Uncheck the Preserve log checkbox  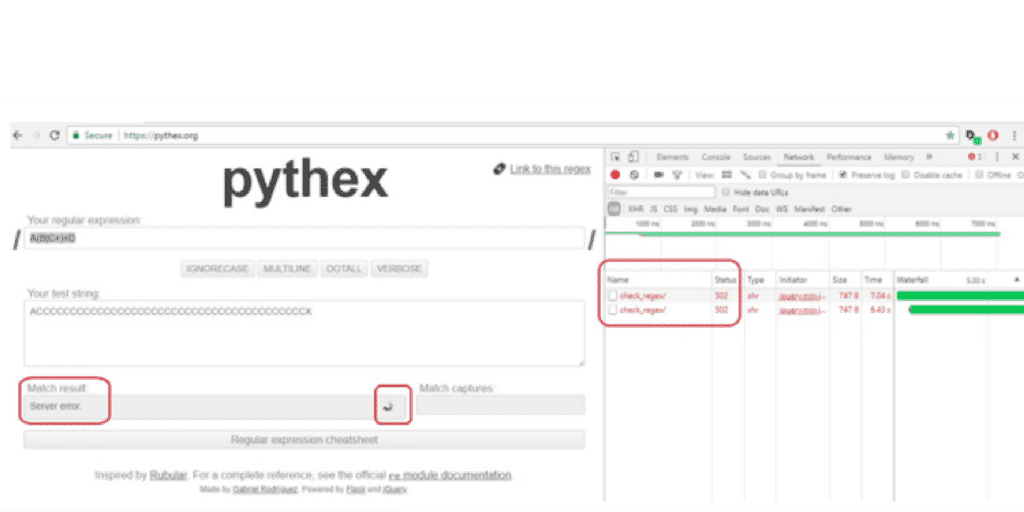click(x=843, y=175)
